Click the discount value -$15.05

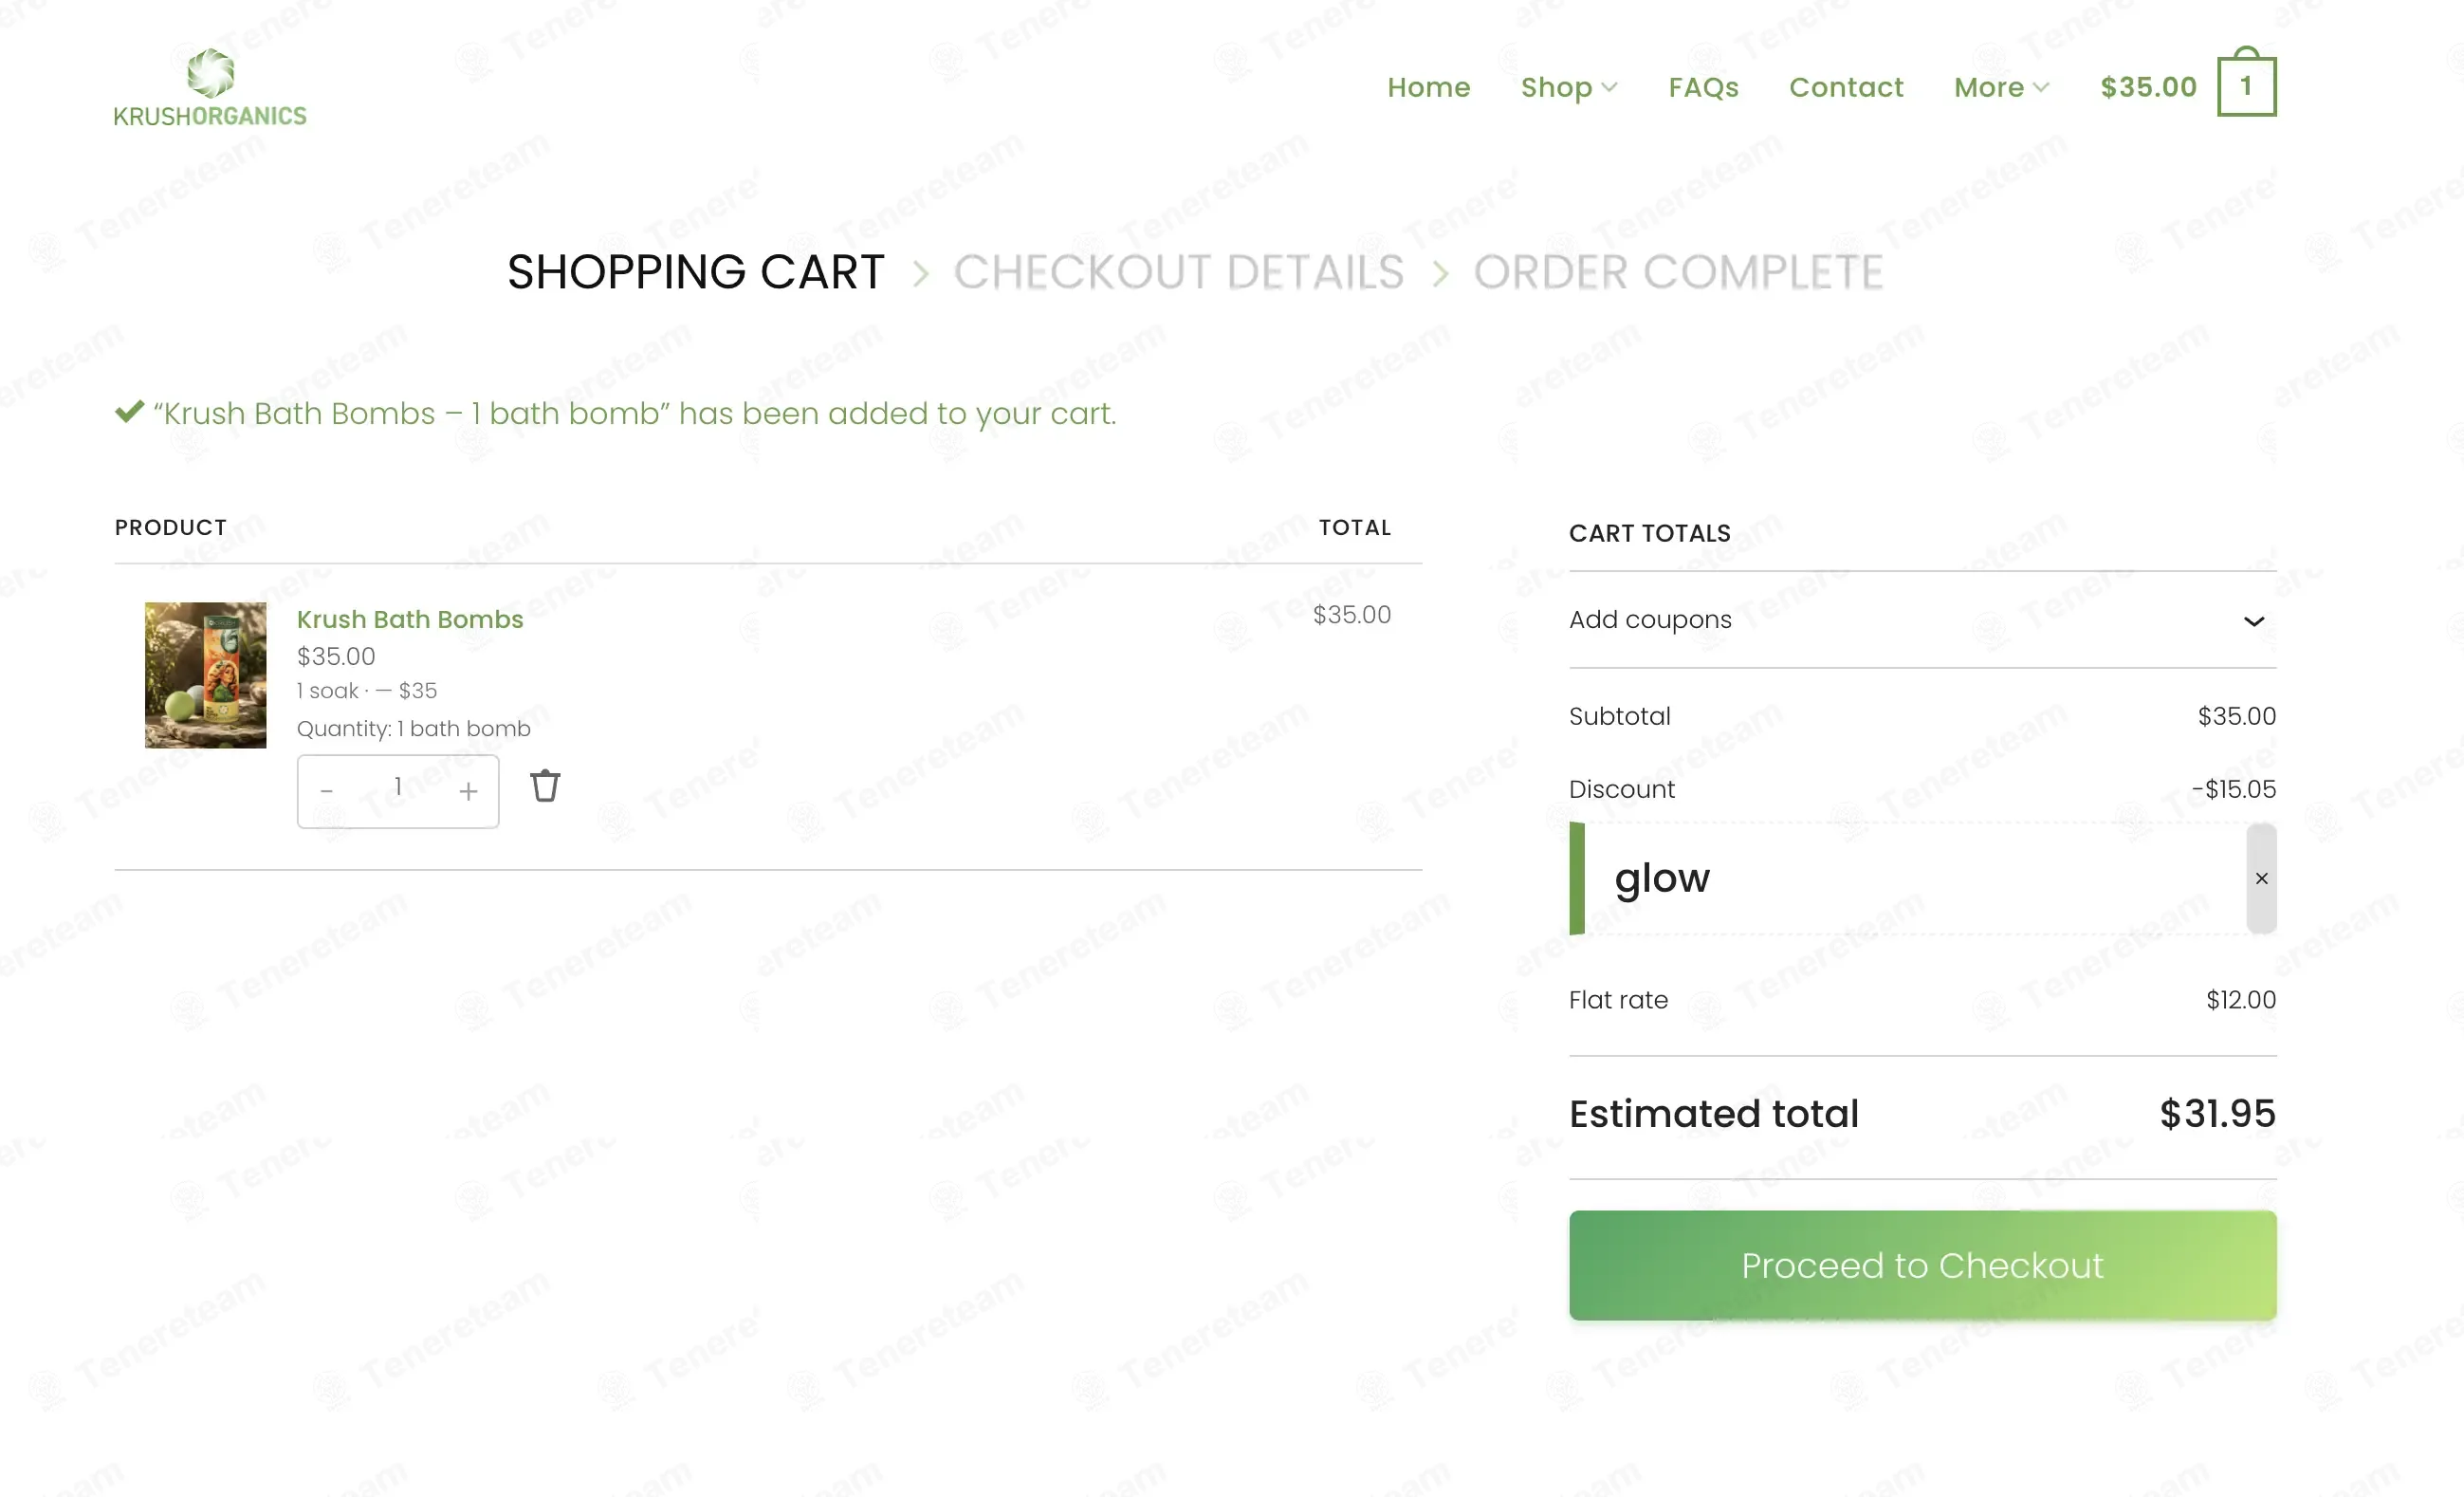(2233, 789)
